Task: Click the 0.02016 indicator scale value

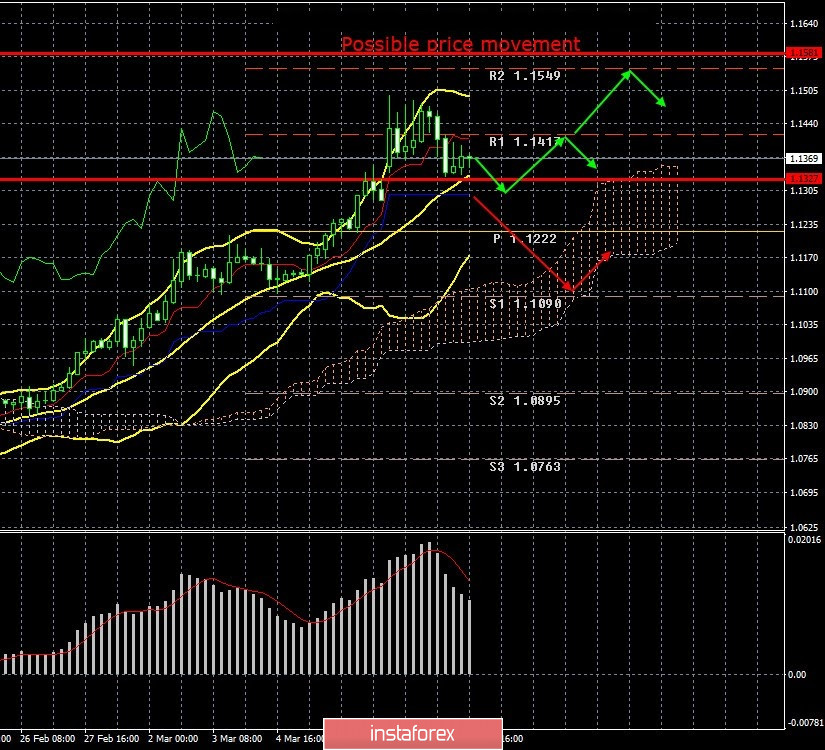Action: [x=804, y=539]
